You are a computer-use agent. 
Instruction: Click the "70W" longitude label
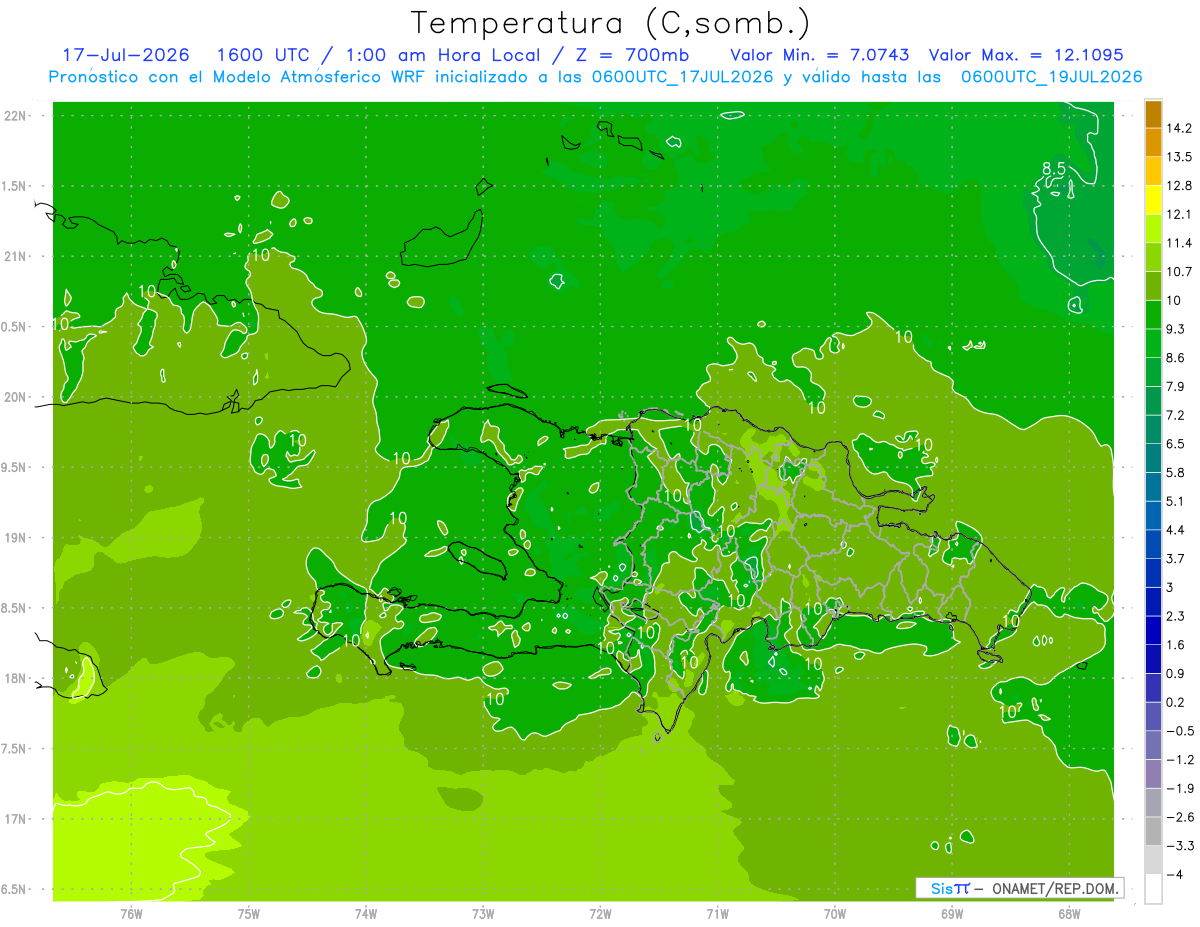pos(835,913)
